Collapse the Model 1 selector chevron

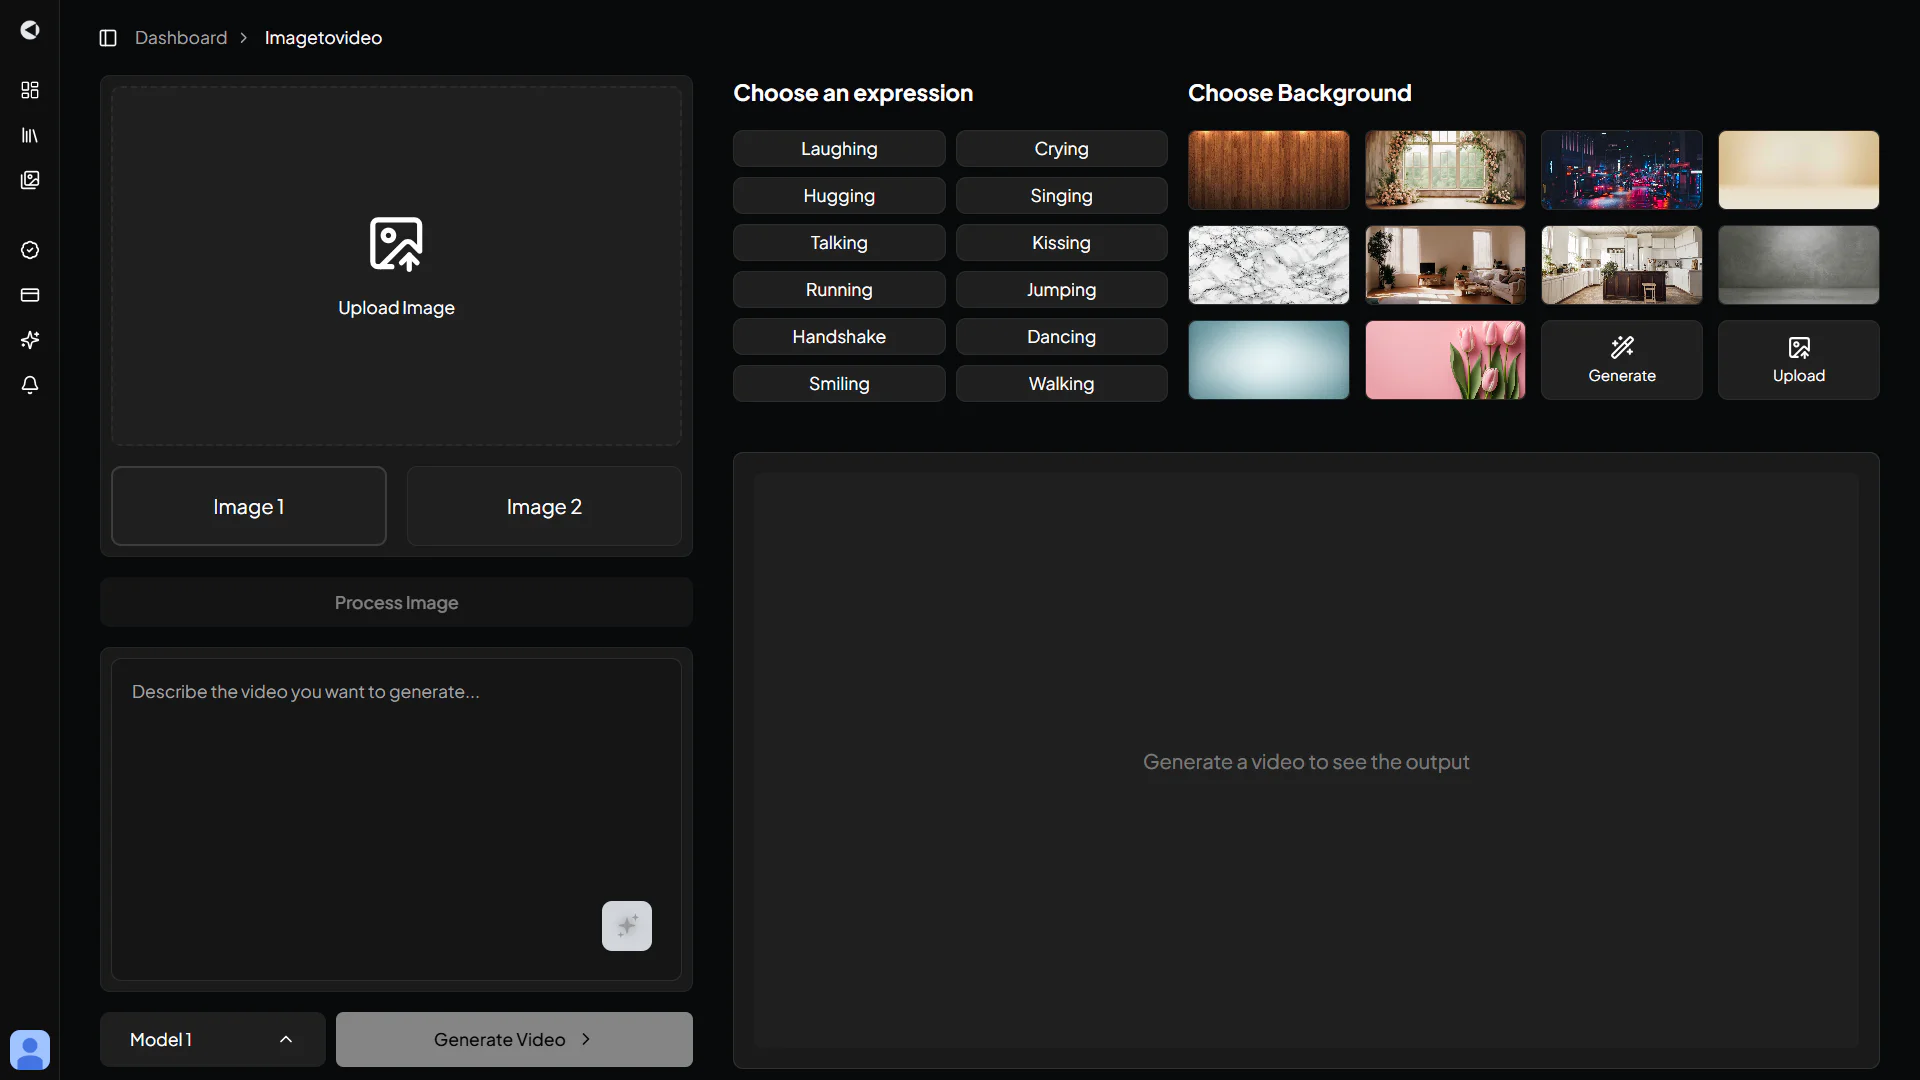pyautogui.click(x=286, y=1039)
